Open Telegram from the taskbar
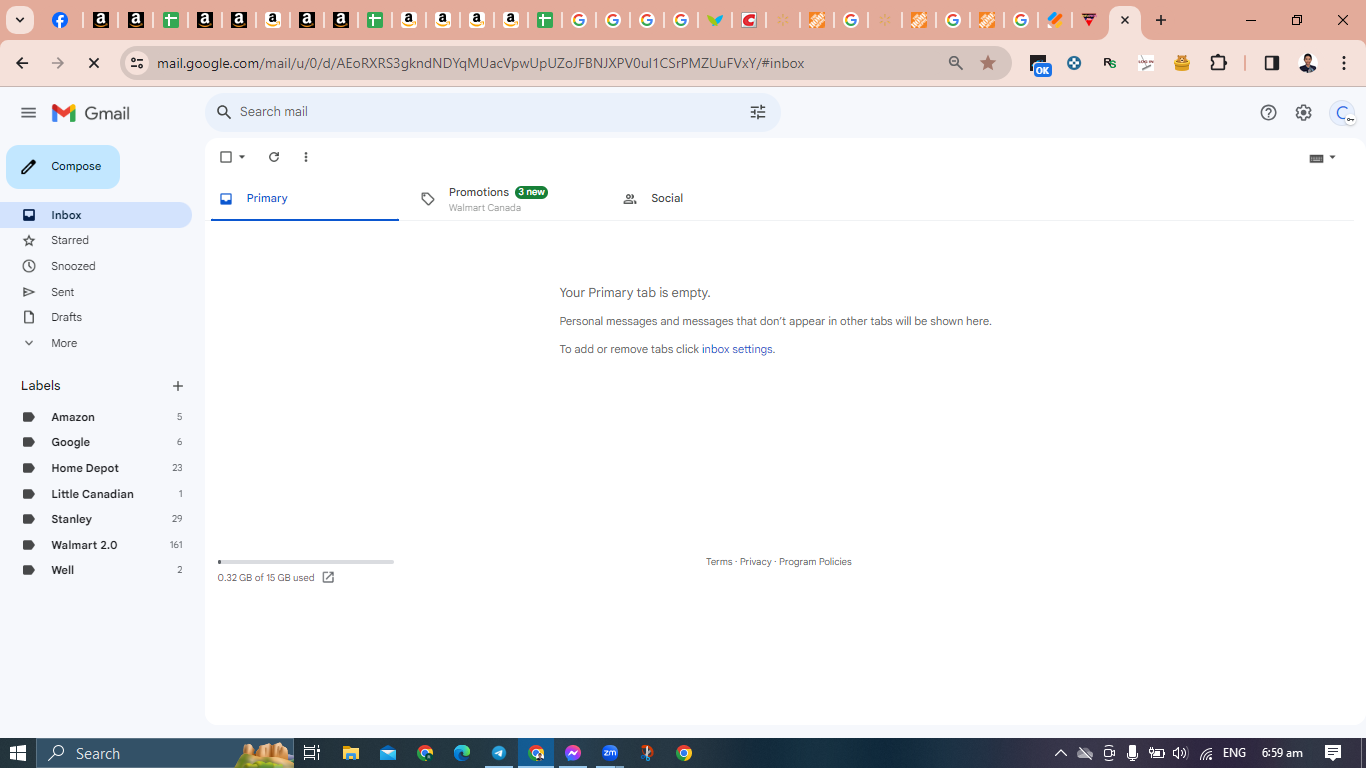This screenshot has height=768, width=1366. pos(498,753)
